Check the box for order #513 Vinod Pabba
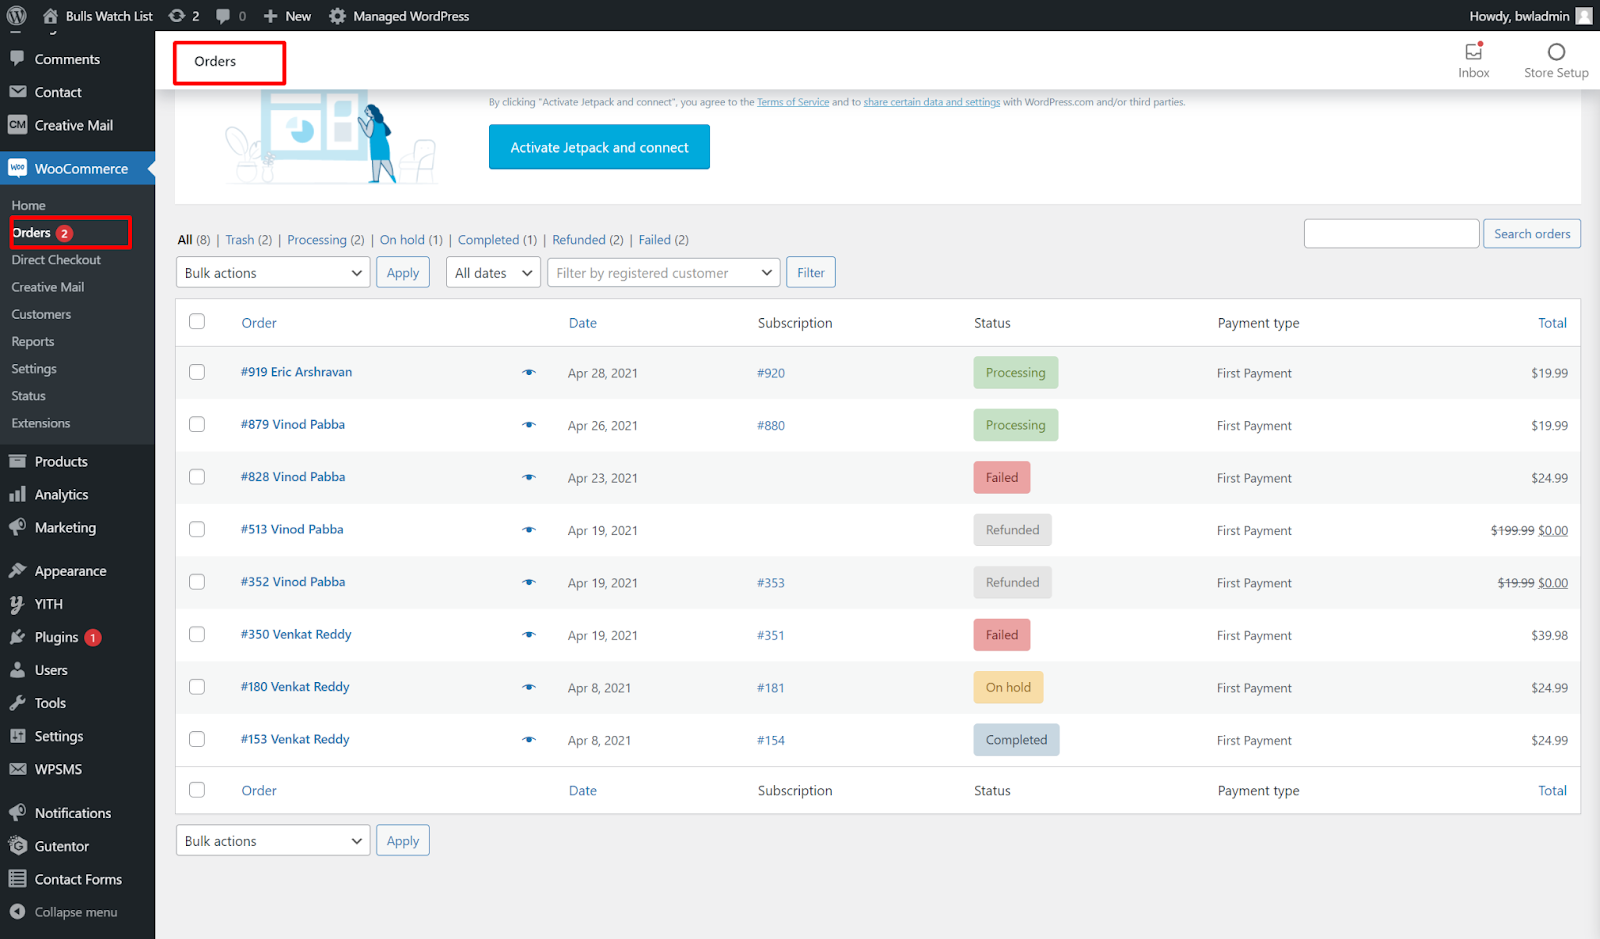1600x939 pixels. (197, 529)
